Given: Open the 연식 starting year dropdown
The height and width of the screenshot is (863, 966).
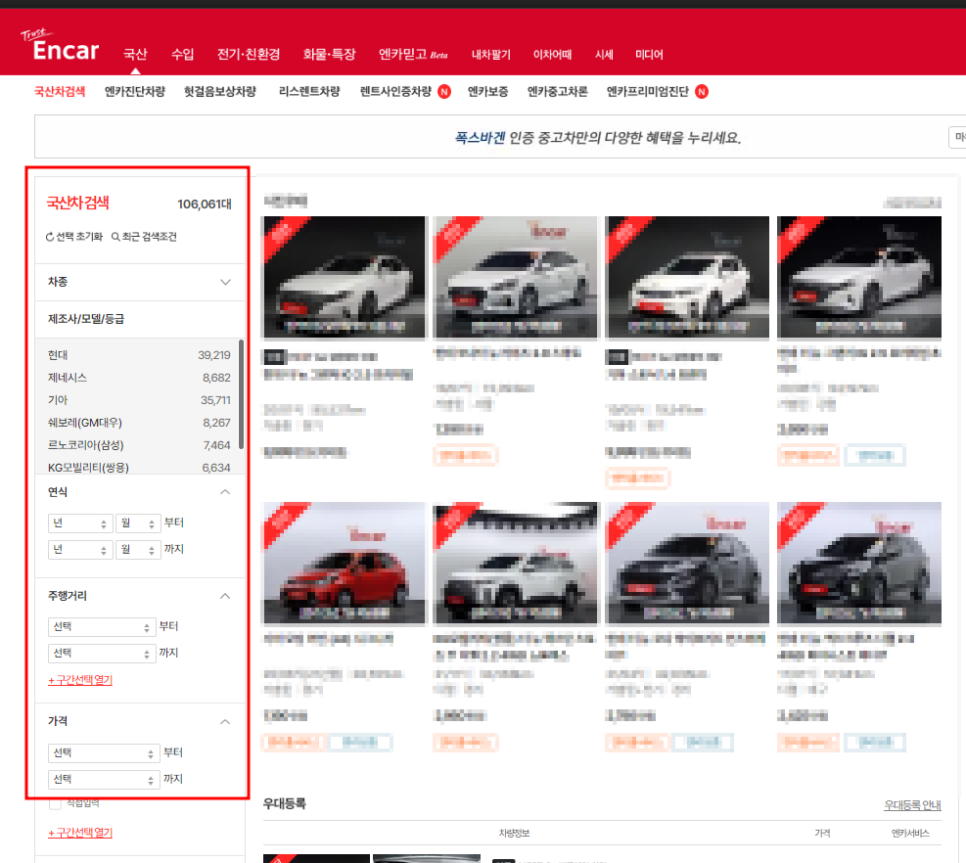Looking at the screenshot, I should tap(80, 523).
